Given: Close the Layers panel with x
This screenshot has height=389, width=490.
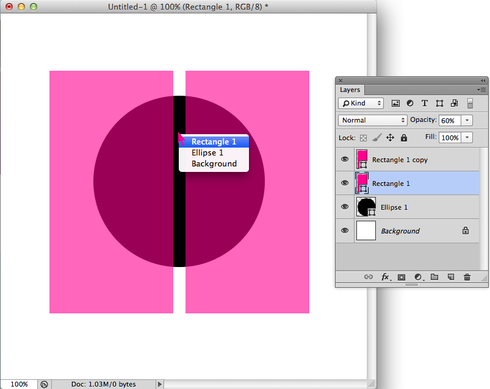Looking at the screenshot, I should 340,81.
